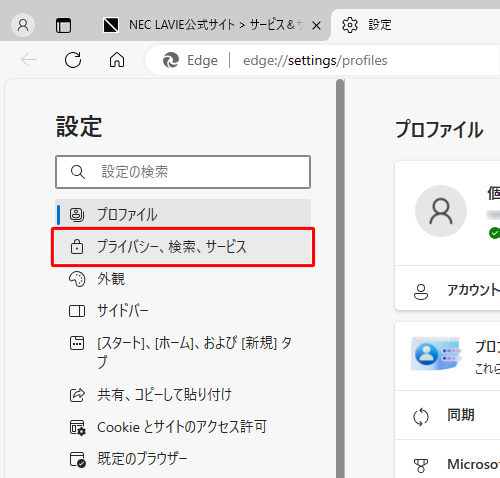Click the プロファイル sidebar icon
This screenshot has height=478, width=500.
coord(77,215)
